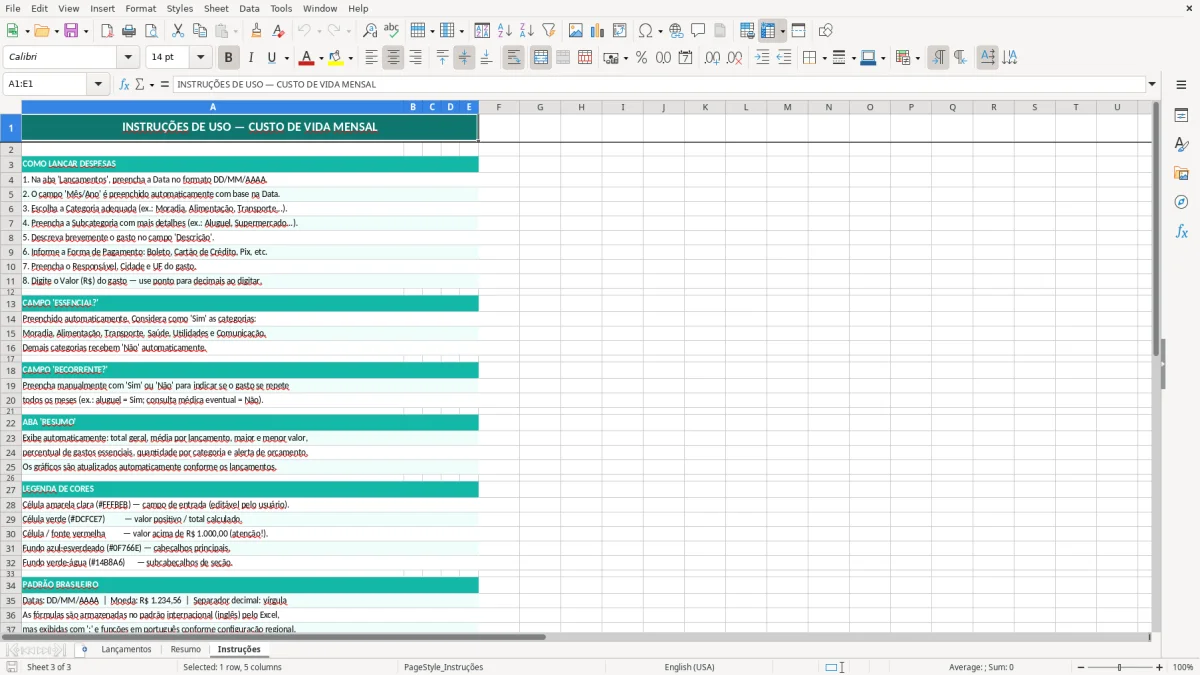The height and width of the screenshot is (675, 1200).
Task: Open sidebar Navigator compass icon
Action: [x=1181, y=202]
